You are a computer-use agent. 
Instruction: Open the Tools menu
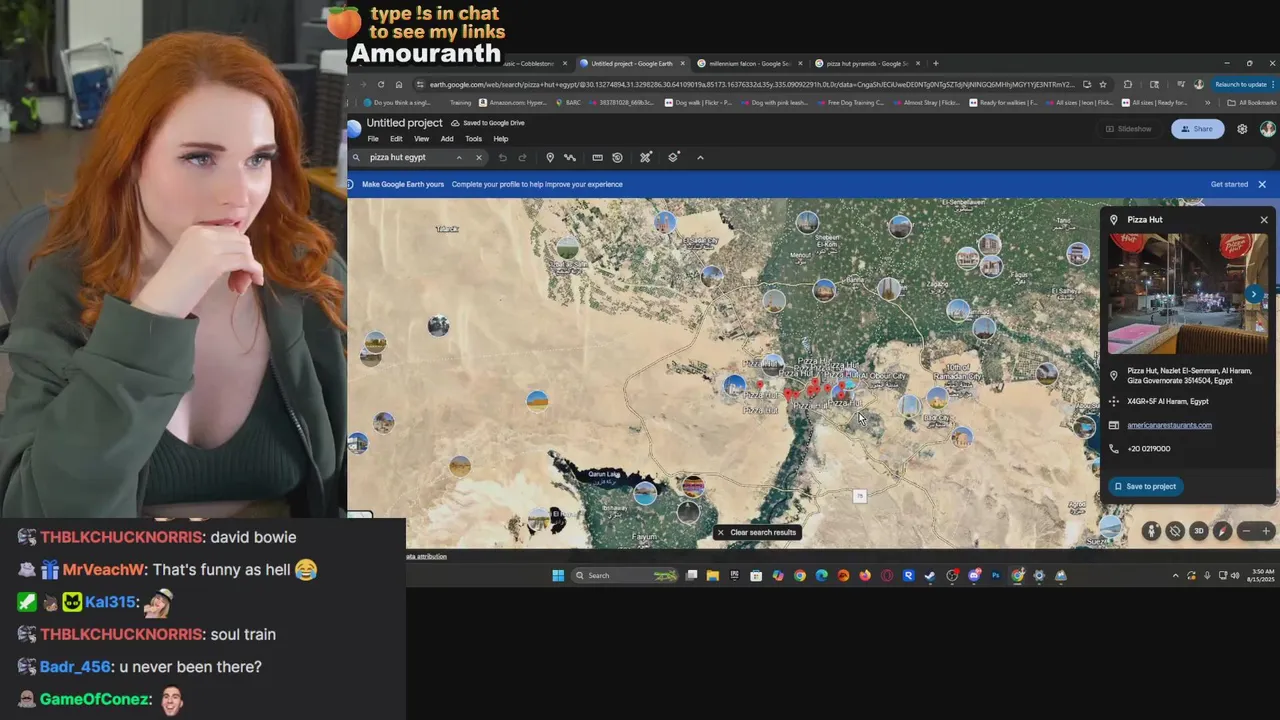473,139
